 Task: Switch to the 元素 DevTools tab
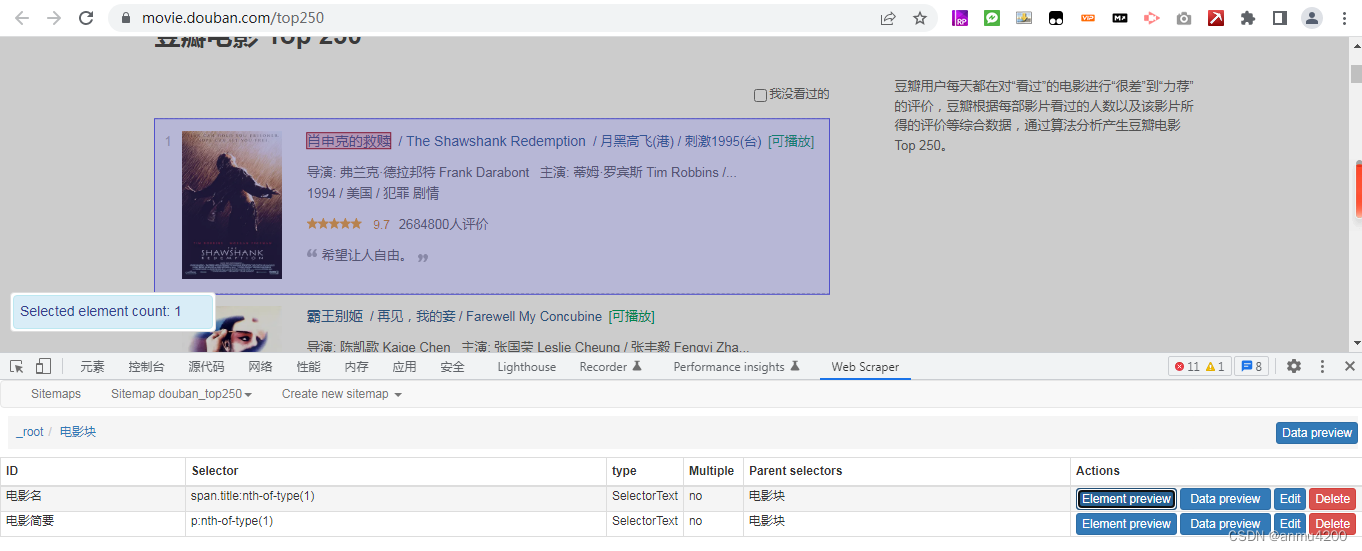(x=92, y=367)
